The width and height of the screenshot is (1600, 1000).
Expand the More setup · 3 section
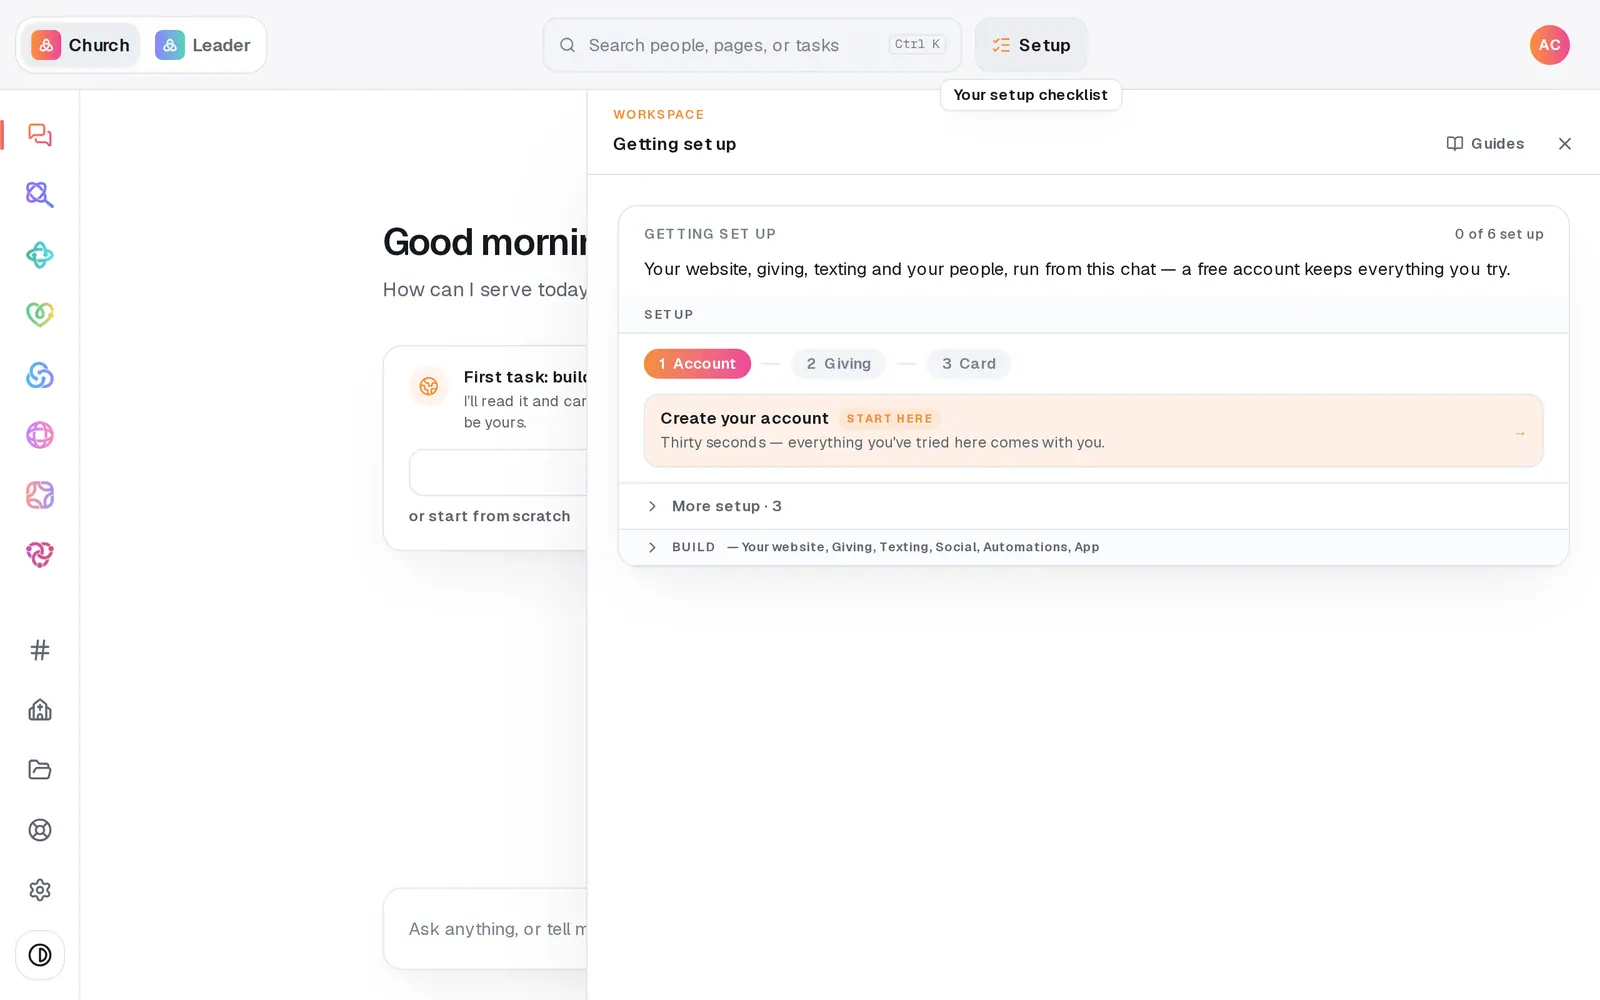1093,506
